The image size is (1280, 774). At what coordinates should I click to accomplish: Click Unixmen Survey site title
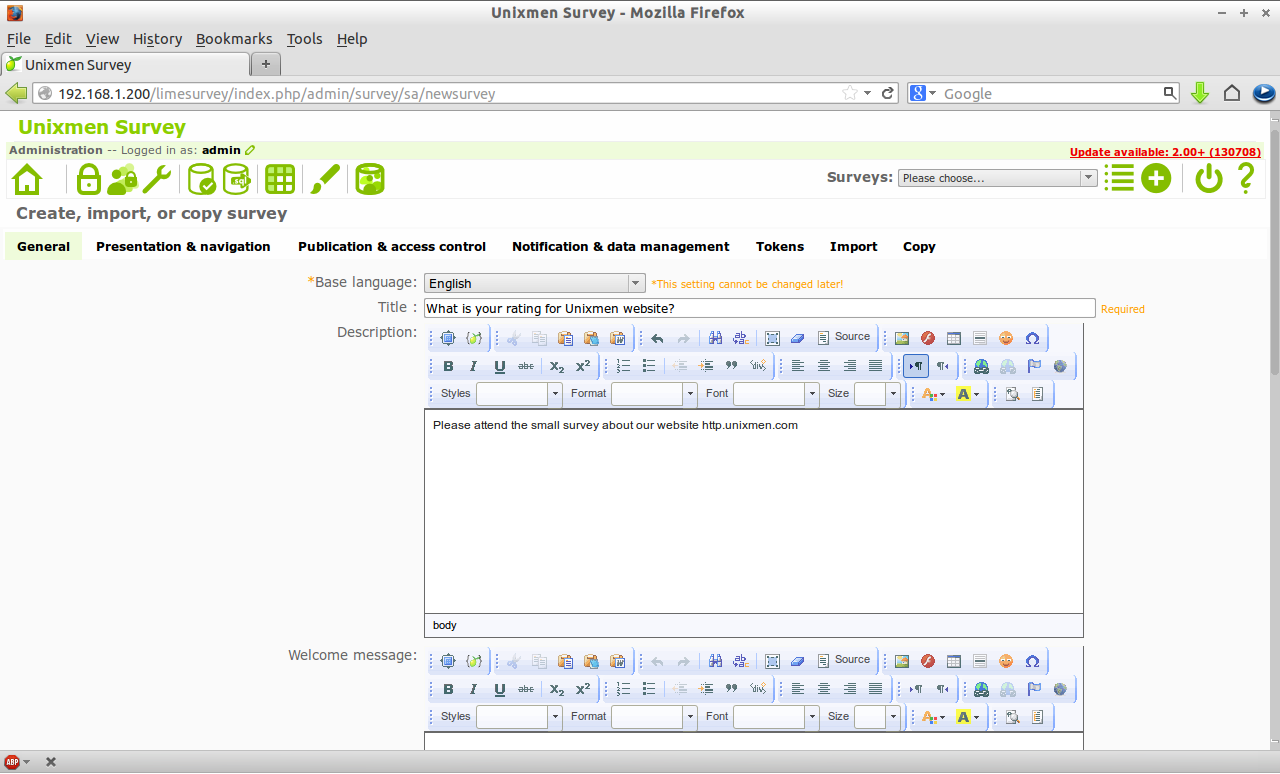point(102,127)
